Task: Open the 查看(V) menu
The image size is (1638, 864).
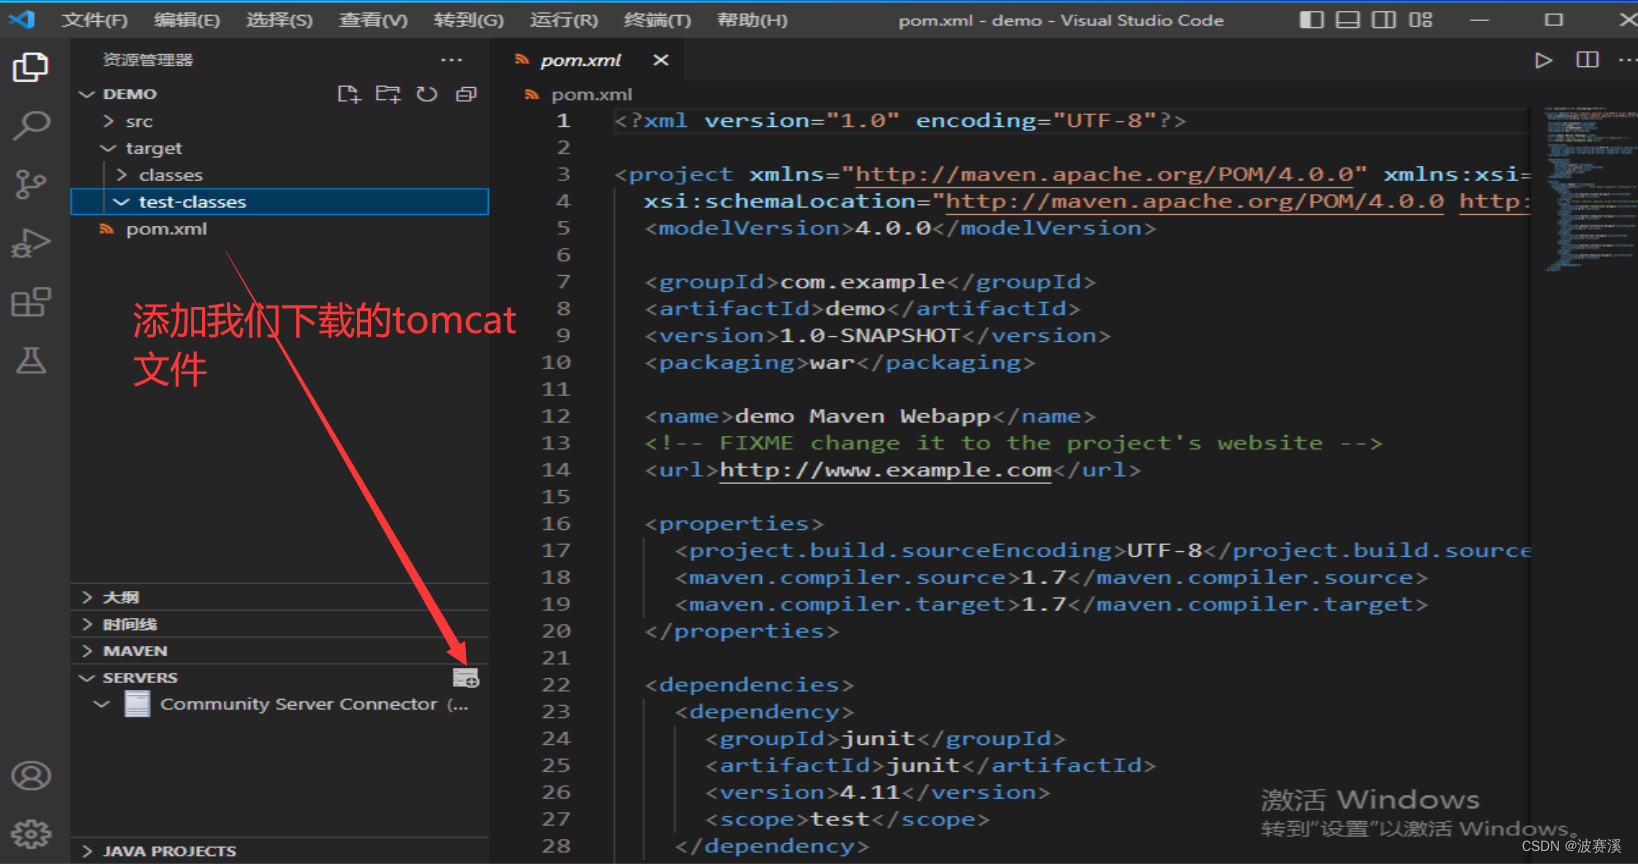Action: 373,20
